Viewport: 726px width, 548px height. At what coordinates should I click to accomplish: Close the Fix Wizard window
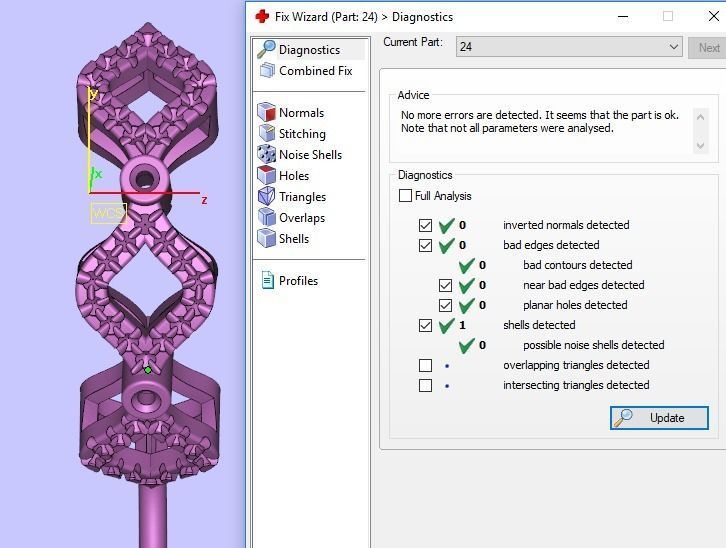[x=713, y=17]
